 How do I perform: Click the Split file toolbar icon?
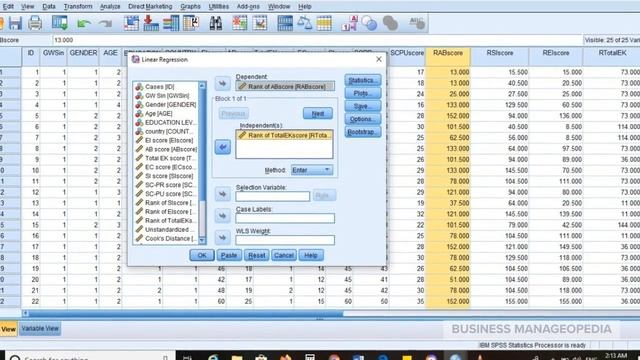point(285,23)
